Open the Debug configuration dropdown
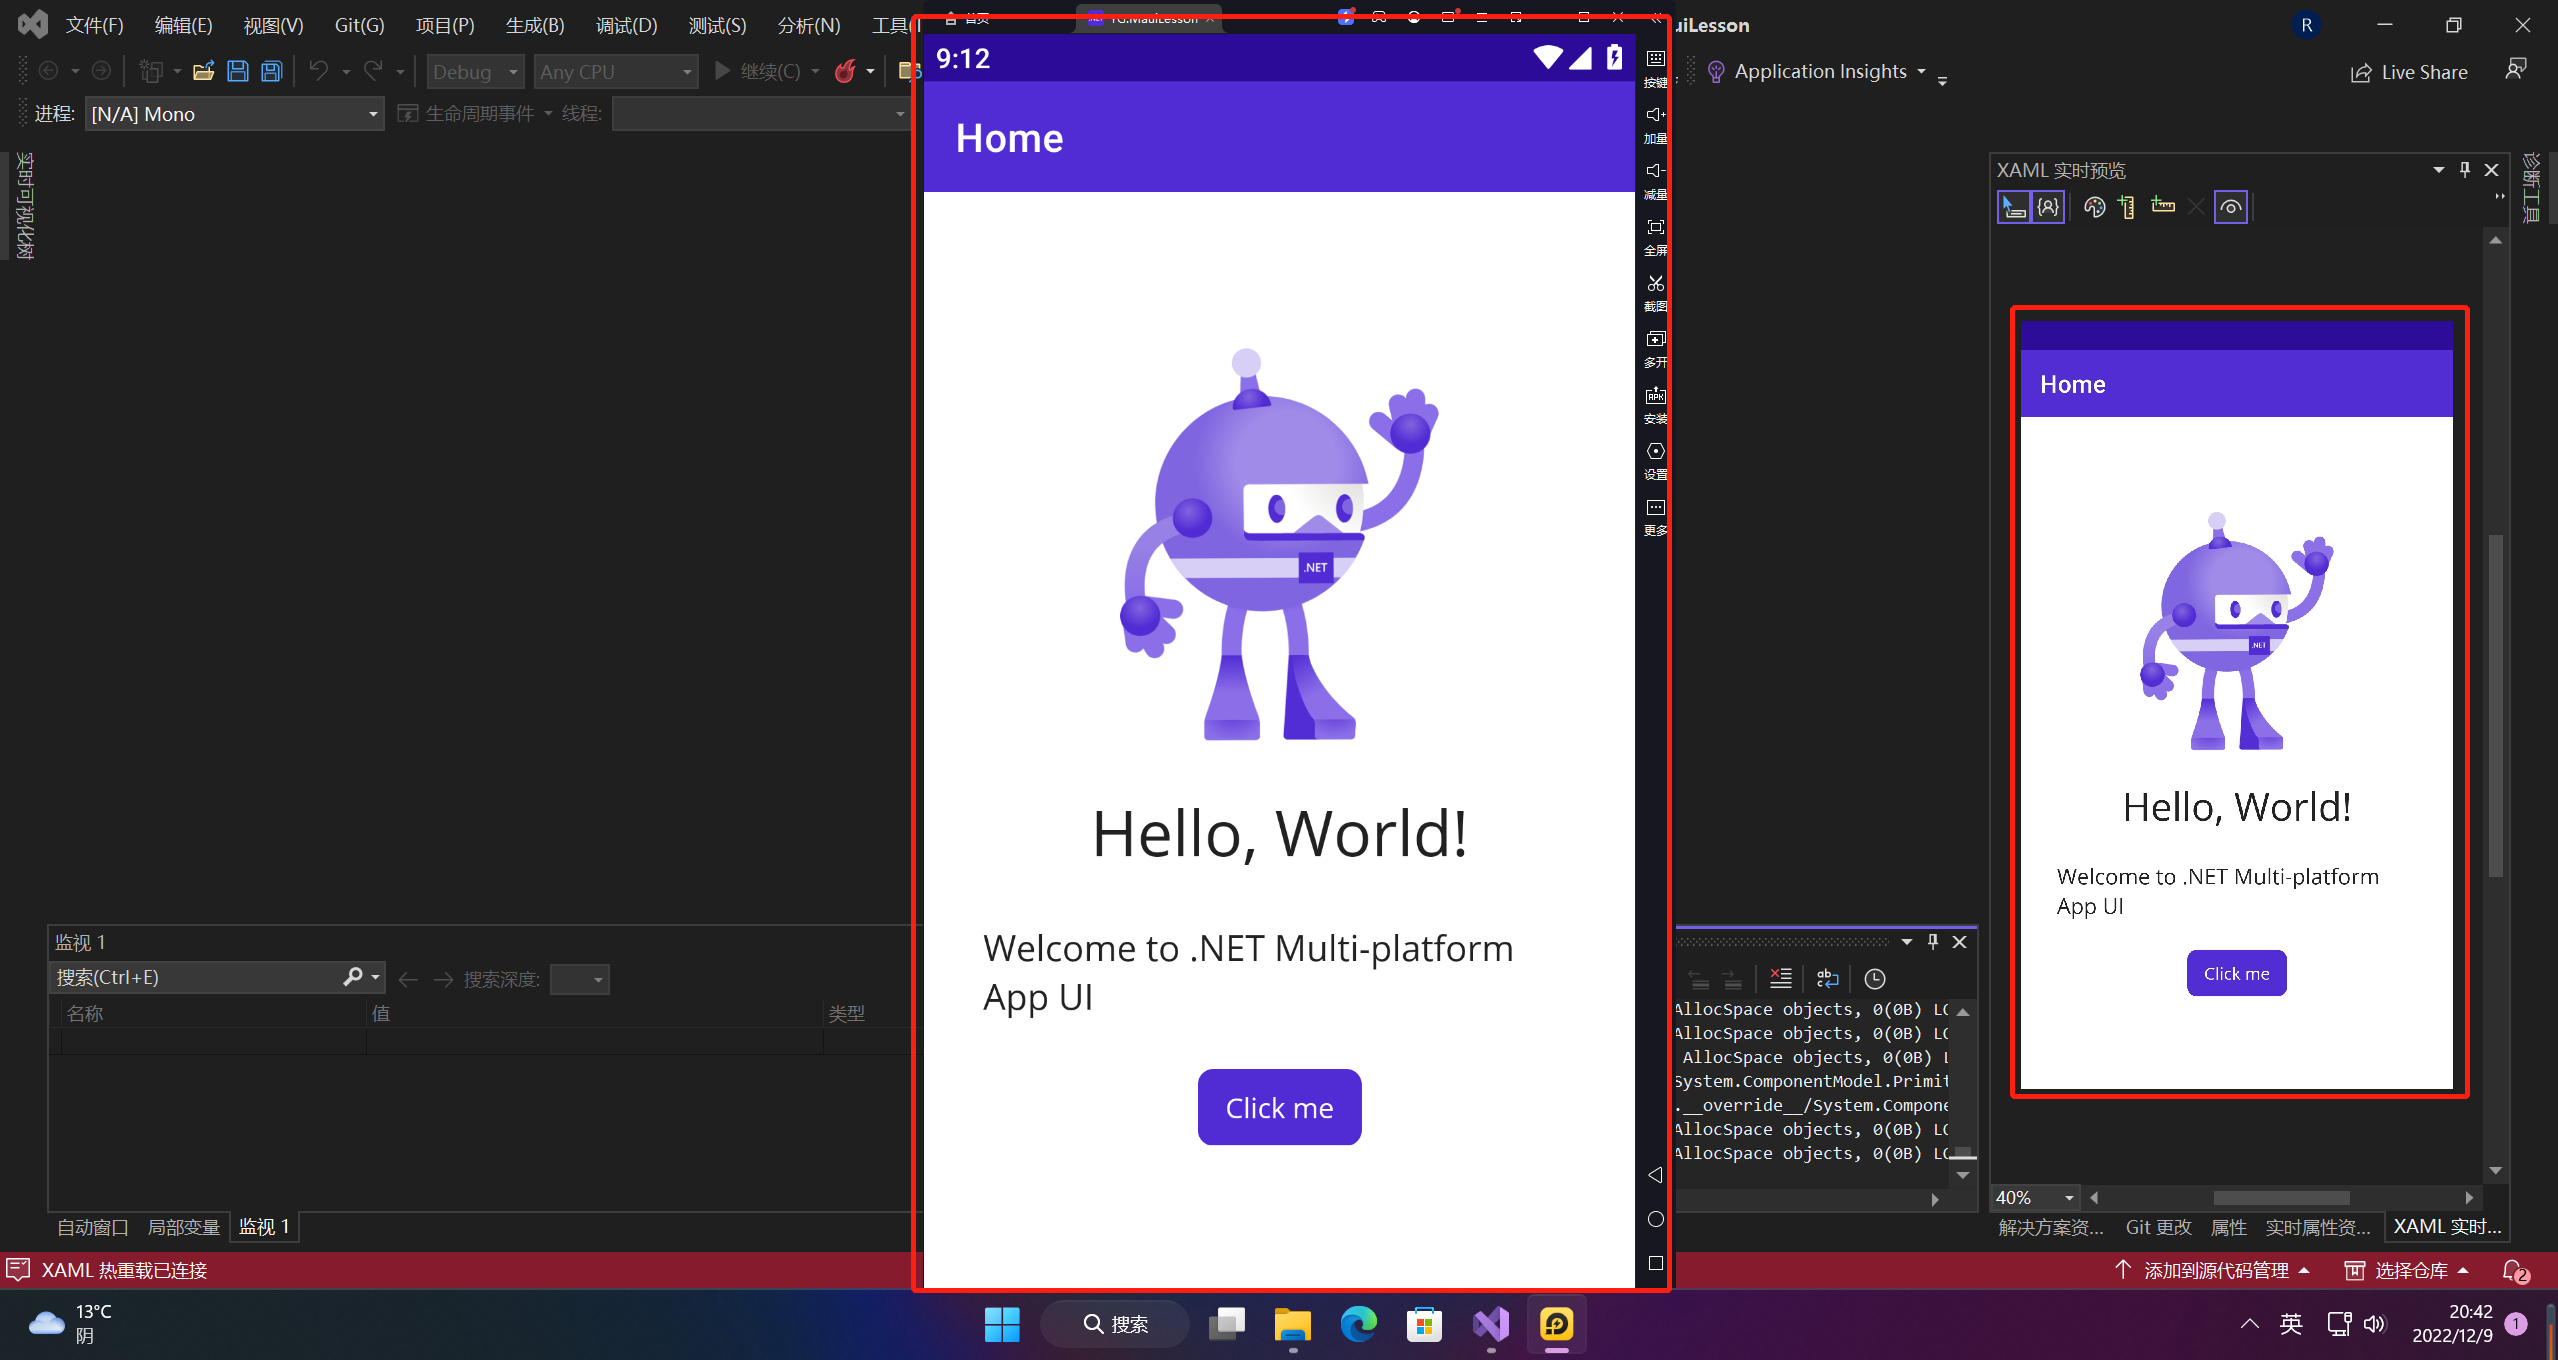Screen dimensions: 2558x1360 (x=475, y=71)
